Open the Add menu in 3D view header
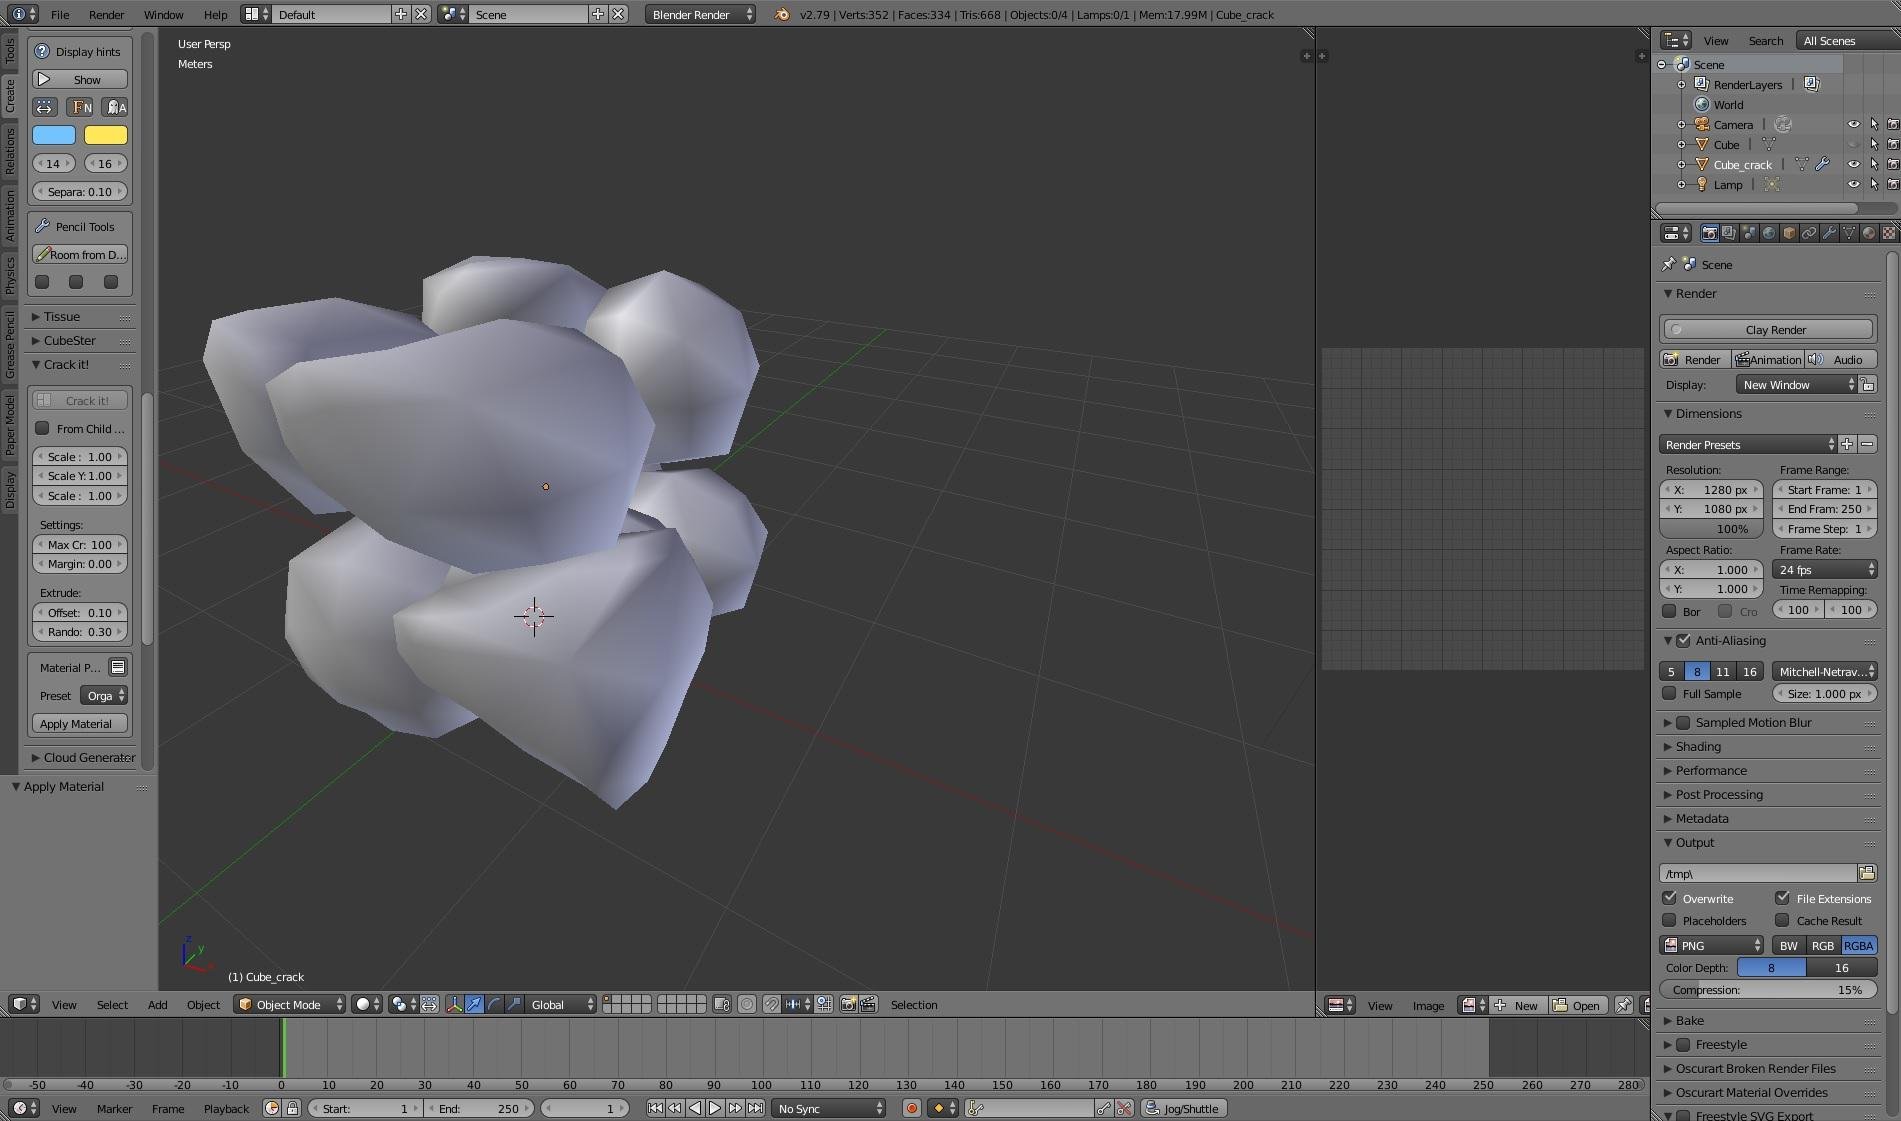The height and width of the screenshot is (1121, 1901). 157,1004
